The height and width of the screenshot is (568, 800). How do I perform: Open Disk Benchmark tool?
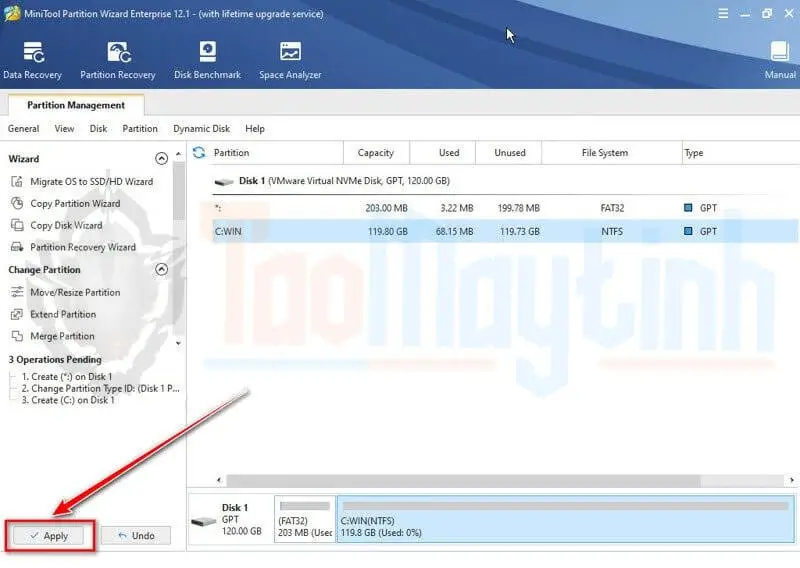click(207, 60)
